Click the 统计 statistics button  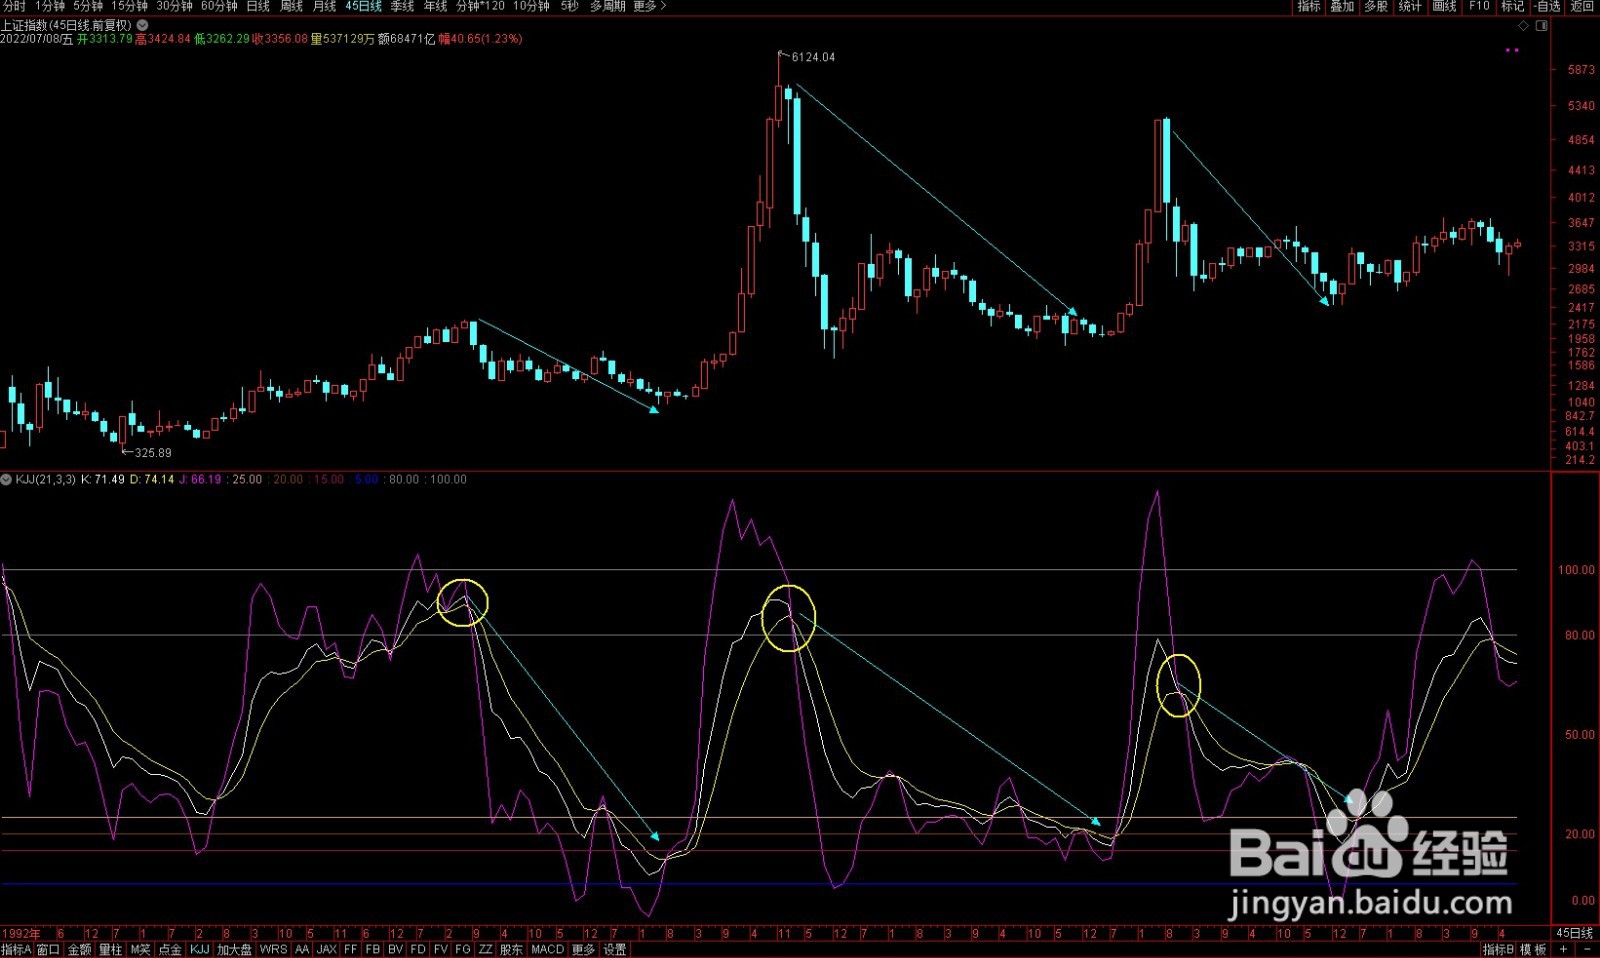(1410, 6)
